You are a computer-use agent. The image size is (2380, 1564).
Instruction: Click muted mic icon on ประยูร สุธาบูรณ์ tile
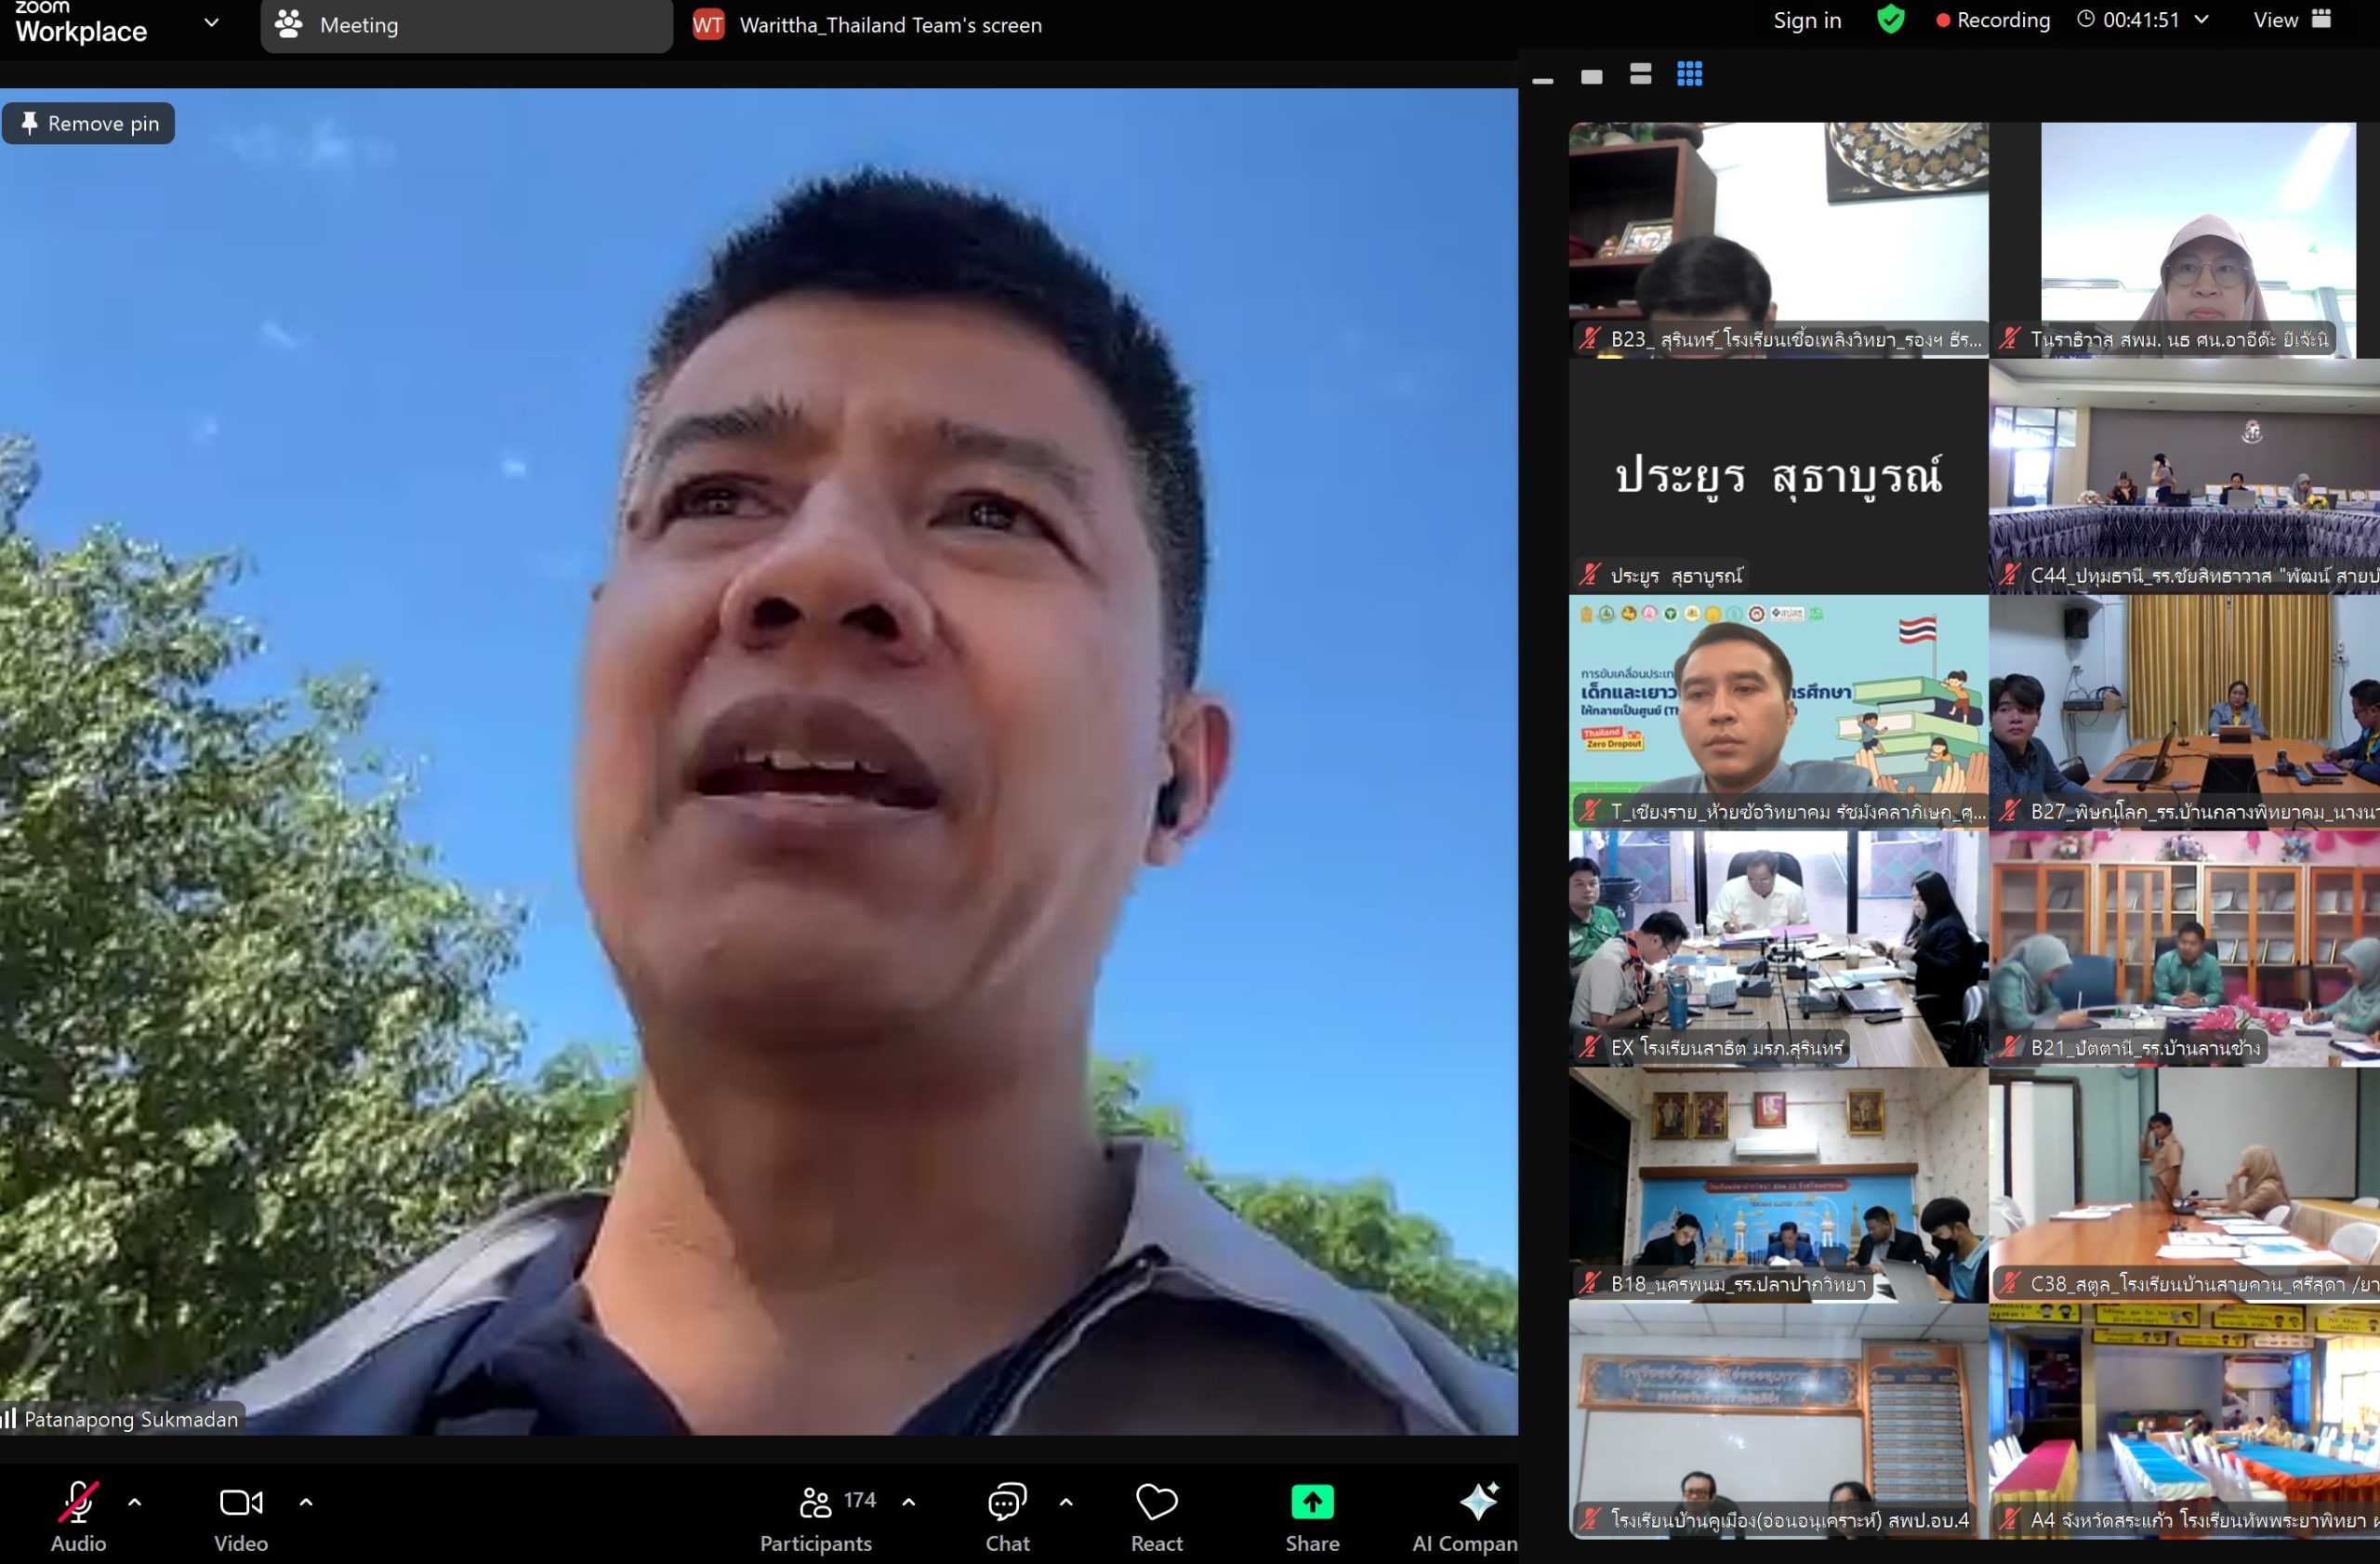point(1590,574)
